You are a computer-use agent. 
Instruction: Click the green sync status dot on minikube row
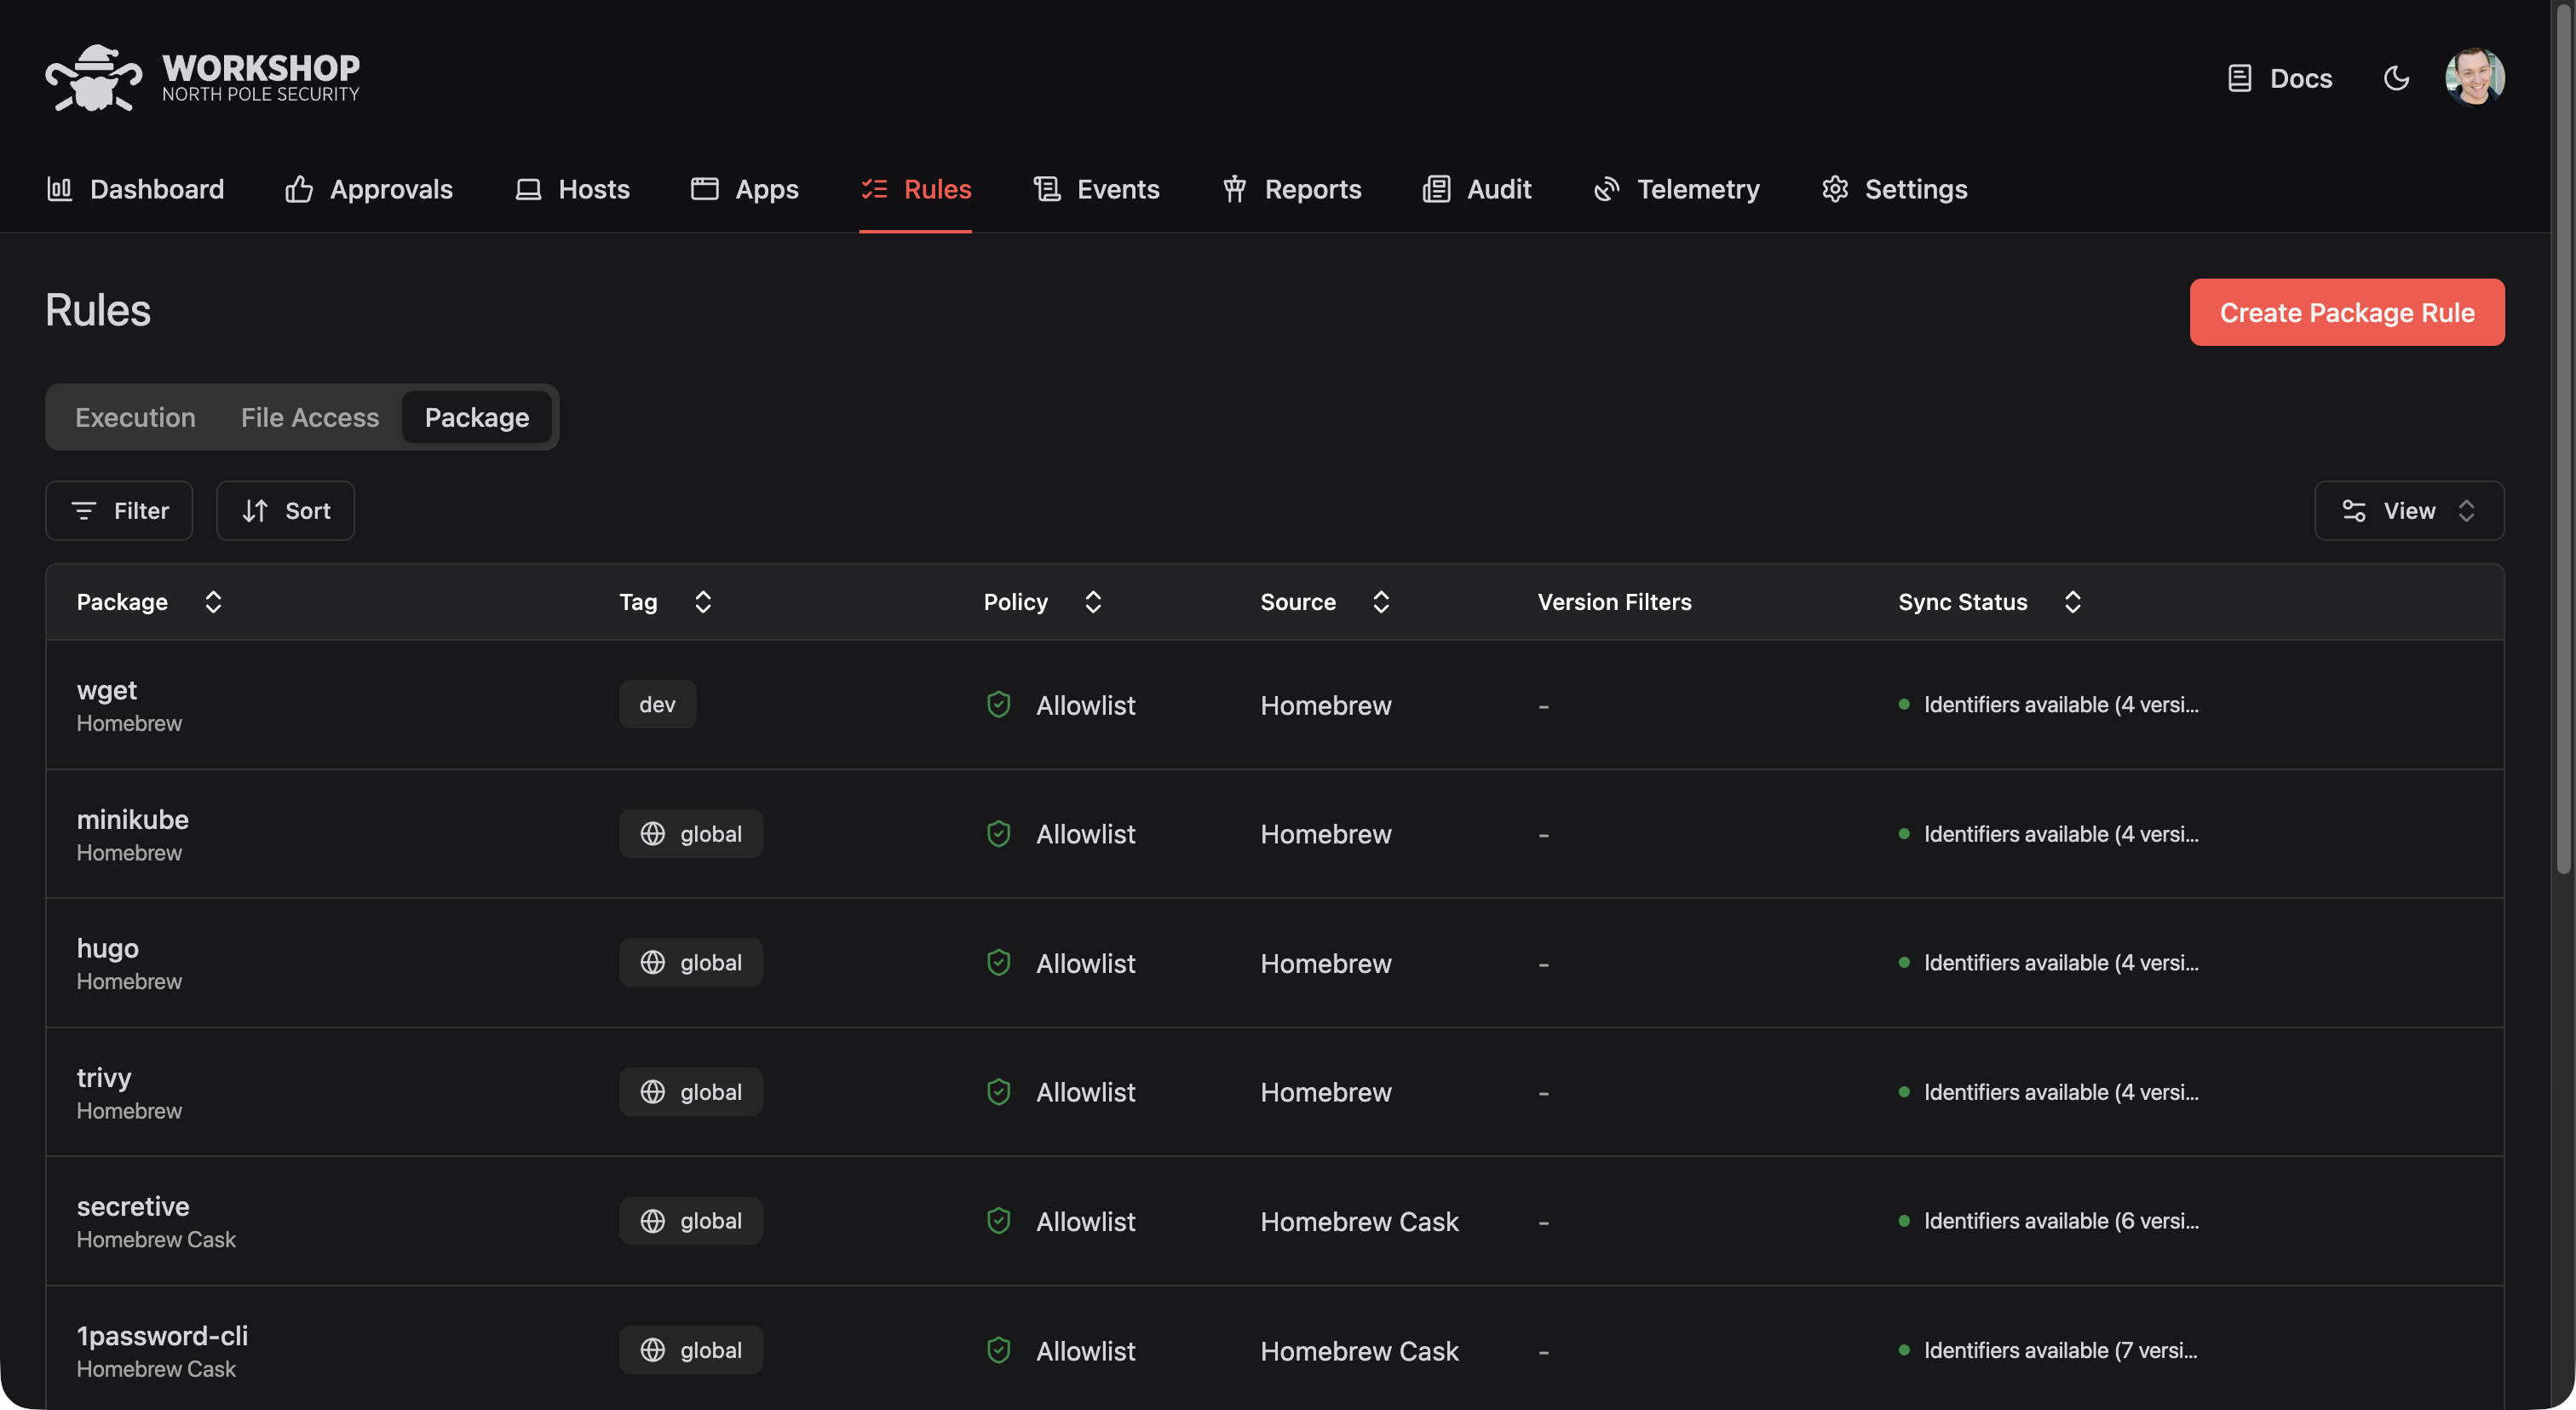point(1903,833)
